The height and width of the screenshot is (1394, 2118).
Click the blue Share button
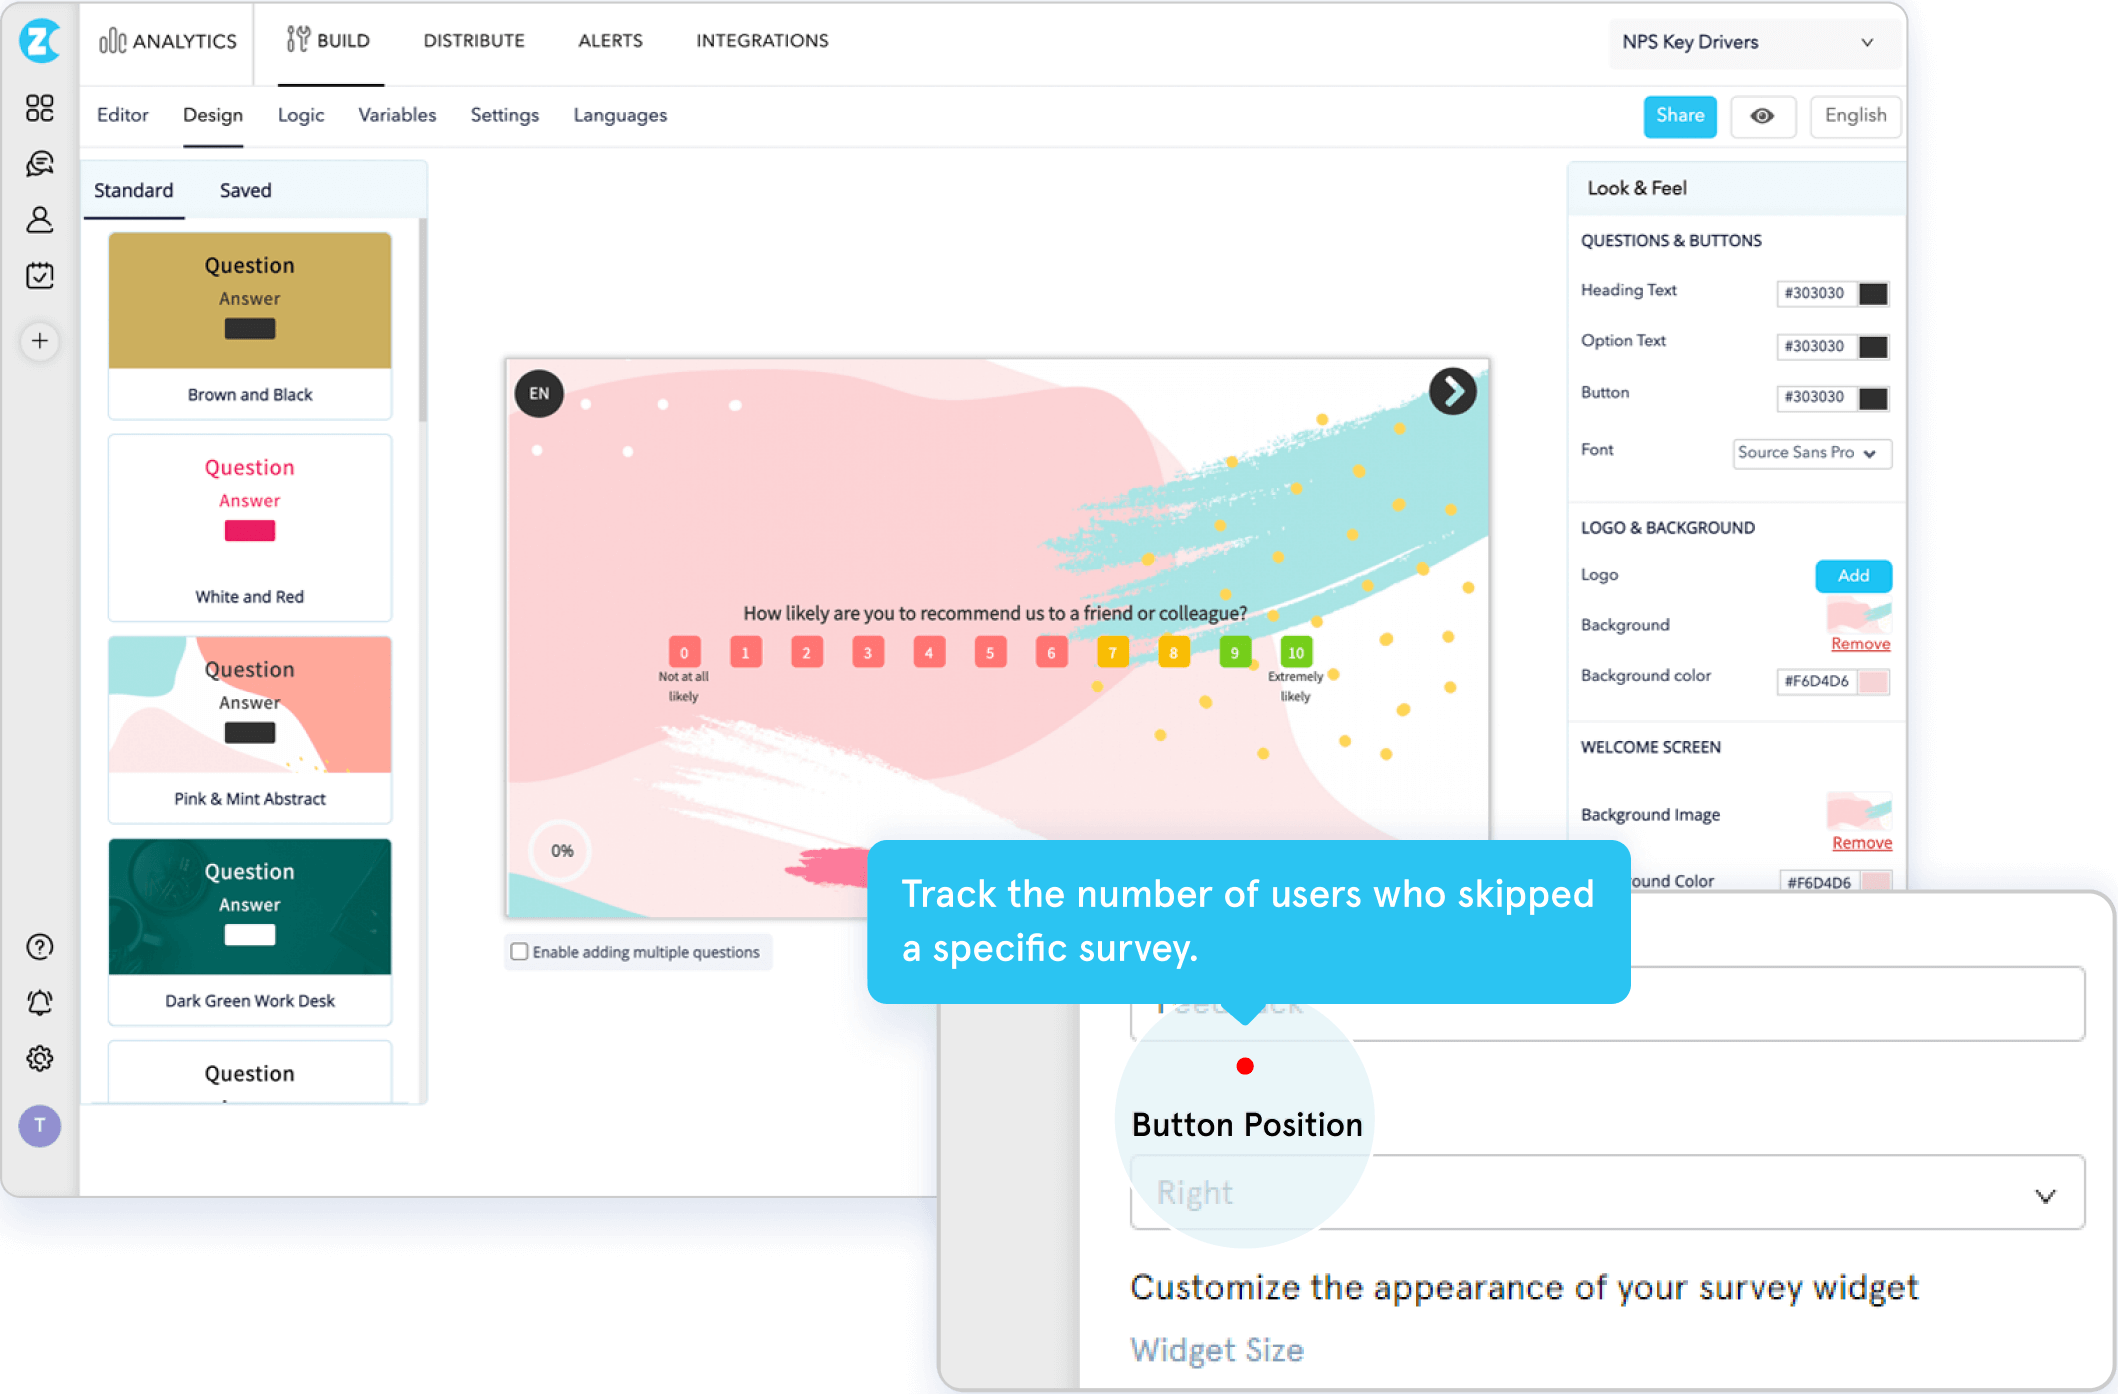(x=1680, y=116)
